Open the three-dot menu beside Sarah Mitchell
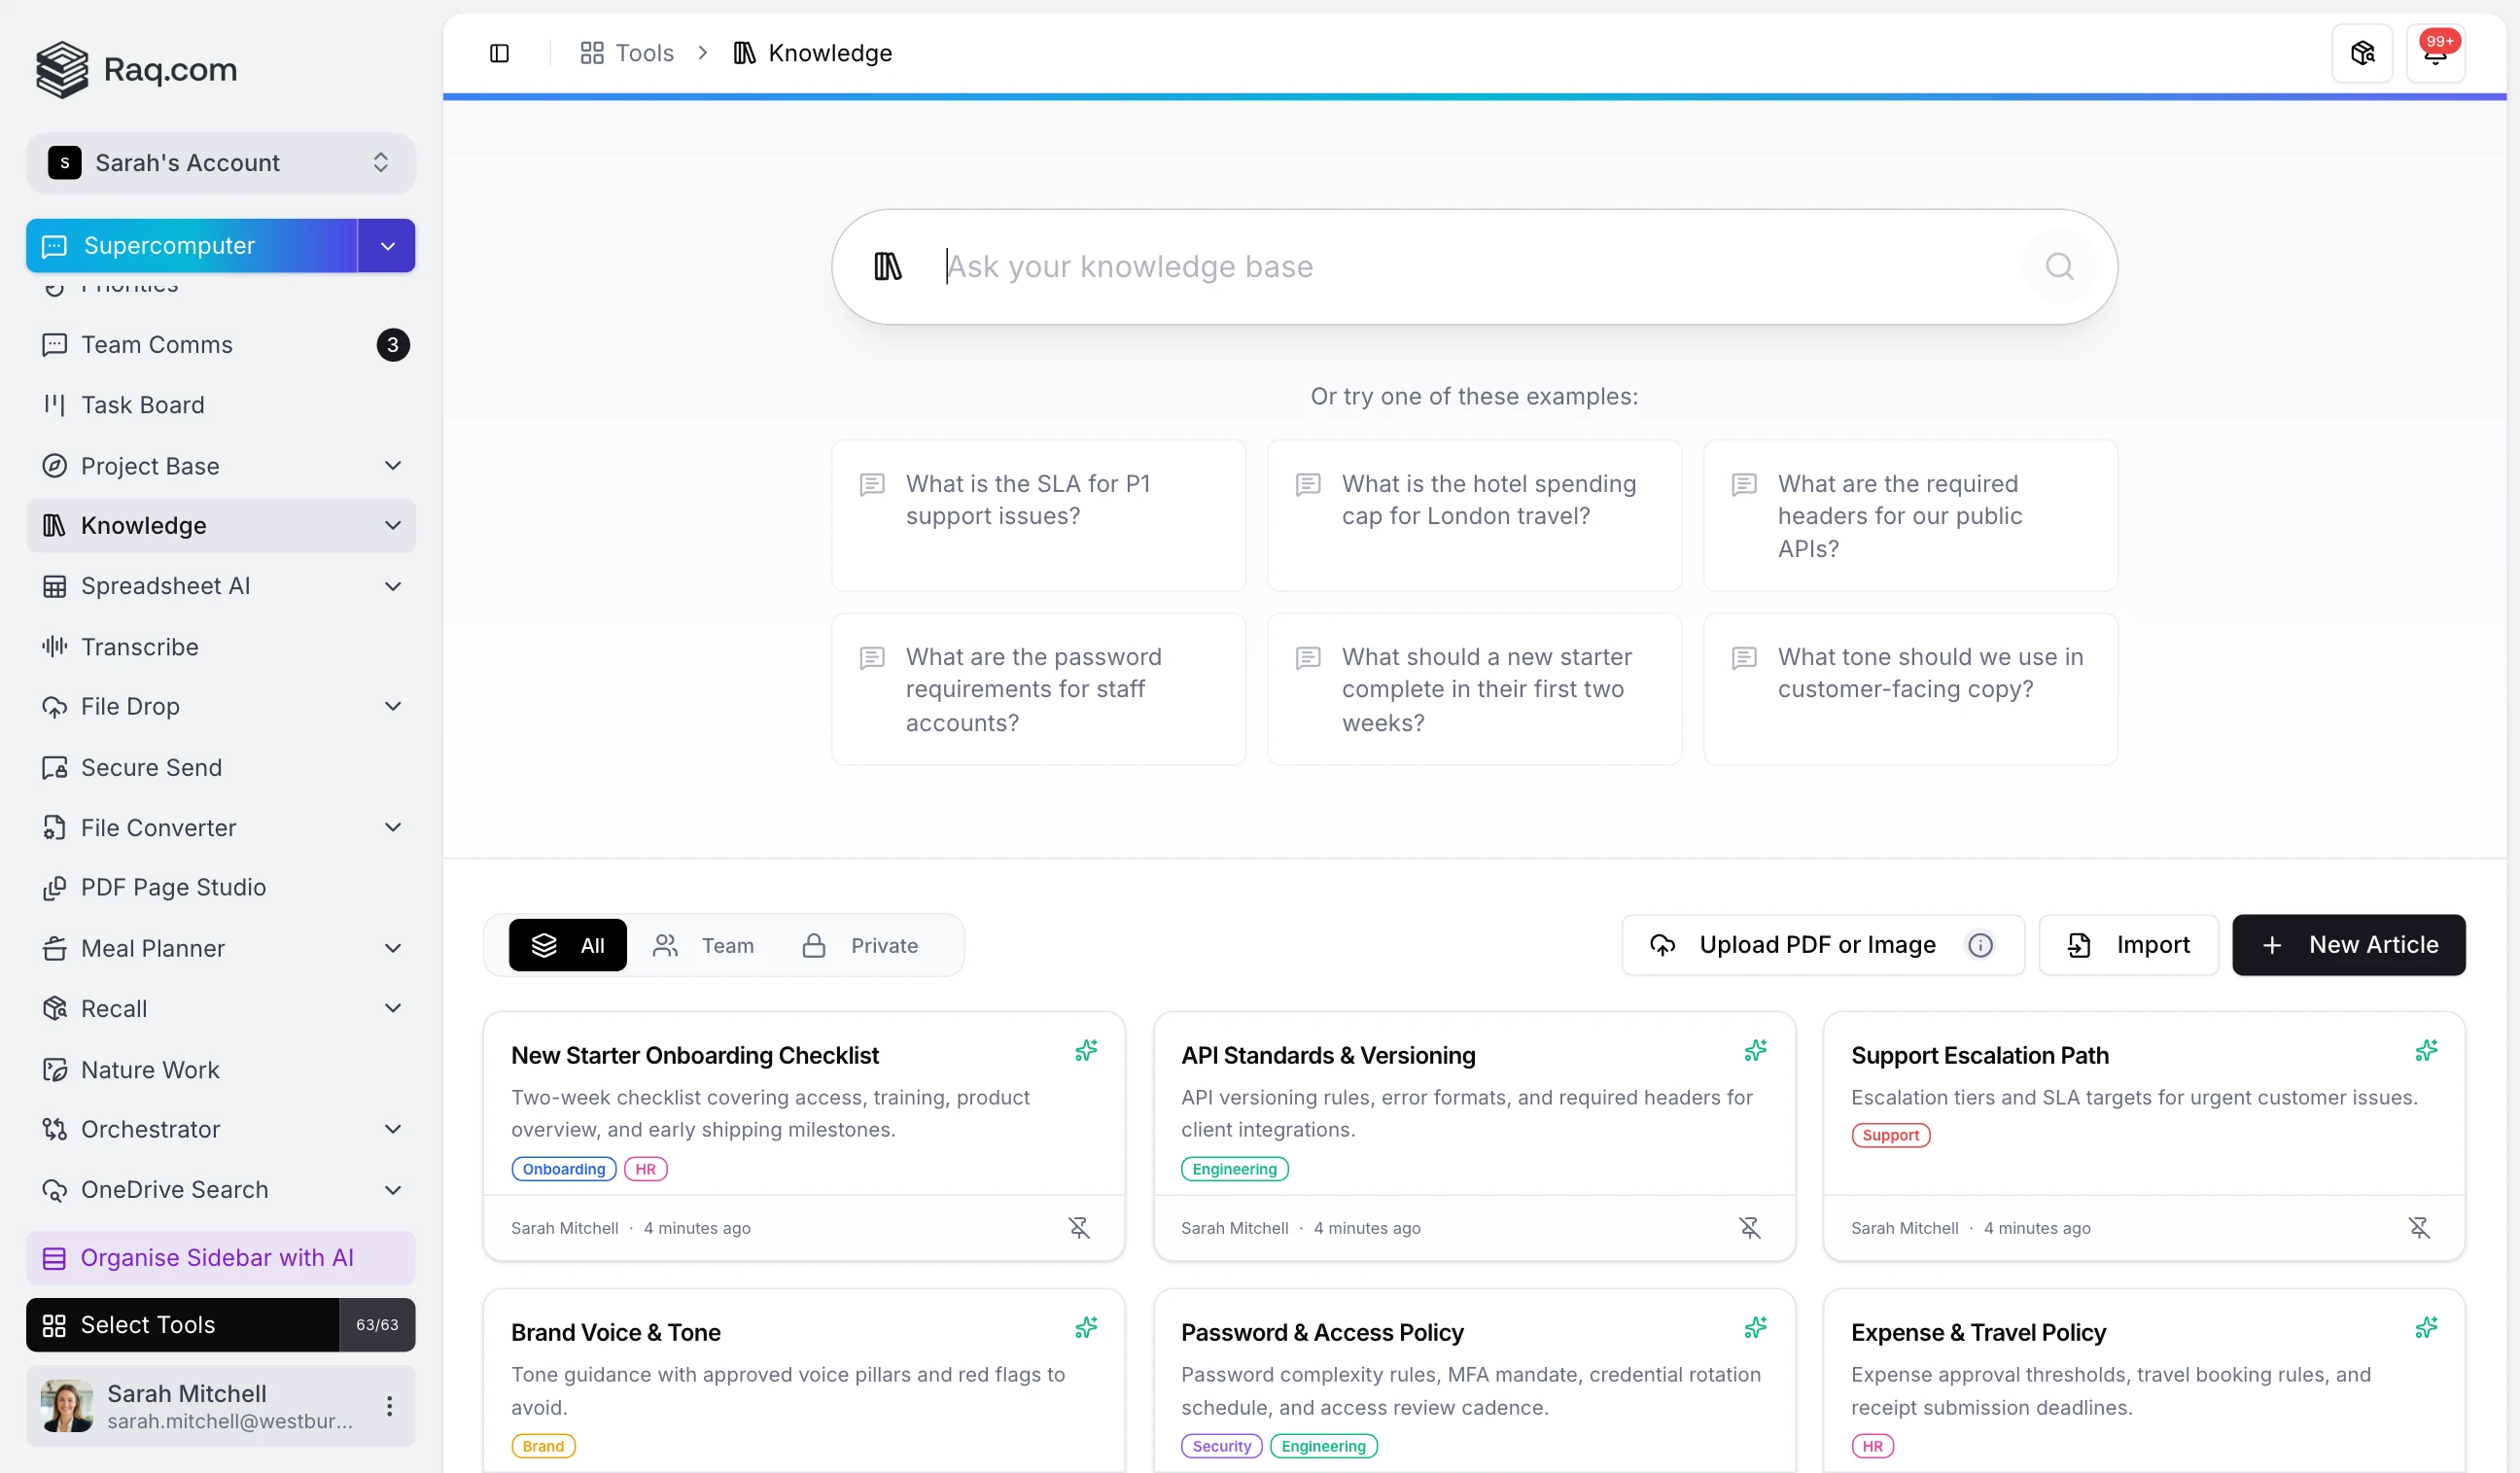2520x1473 pixels. pos(389,1406)
